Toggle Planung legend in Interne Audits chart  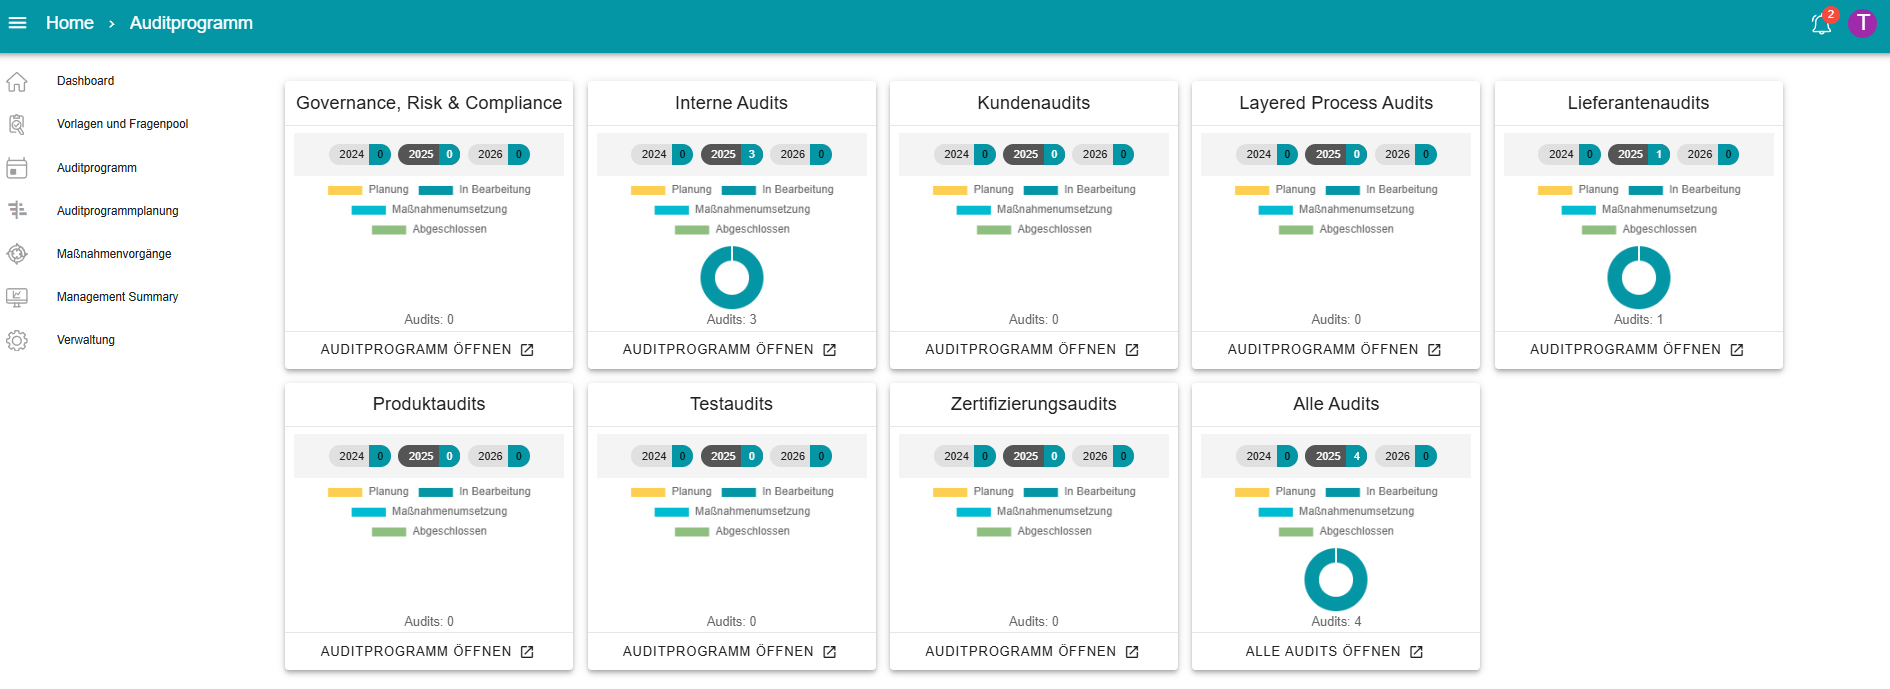[x=671, y=190]
